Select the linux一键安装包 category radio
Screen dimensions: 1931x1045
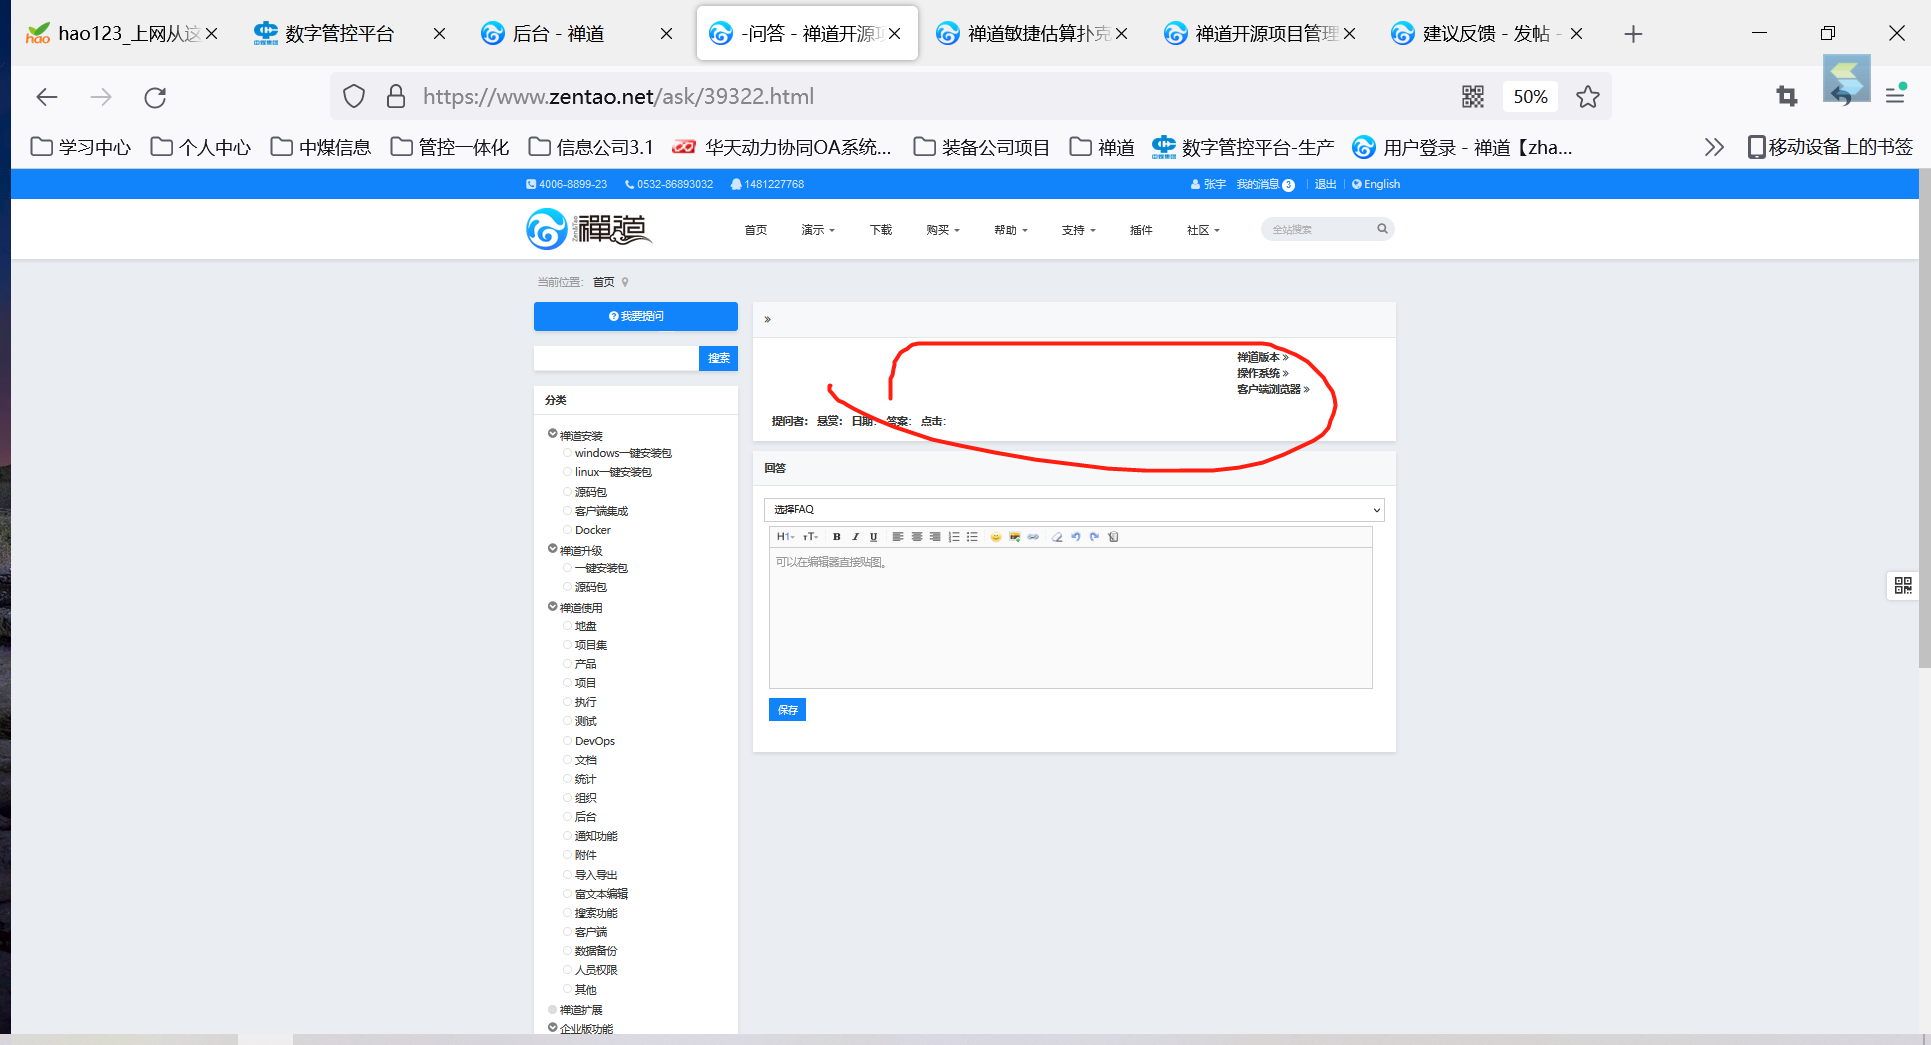click(x=567, y=472)
